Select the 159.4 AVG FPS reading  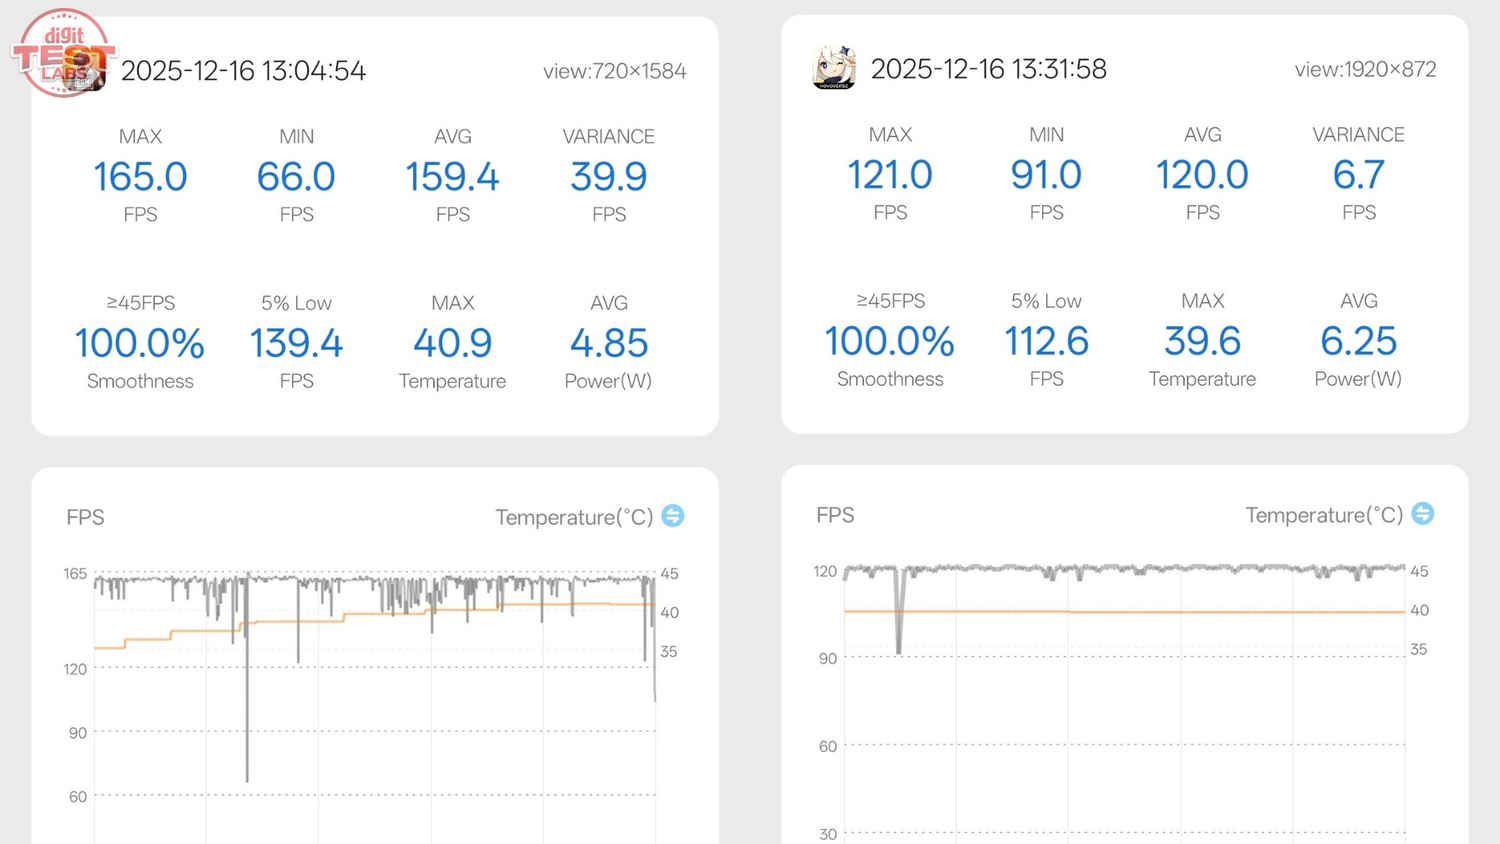pyautogui.click(x=452, y=177)
